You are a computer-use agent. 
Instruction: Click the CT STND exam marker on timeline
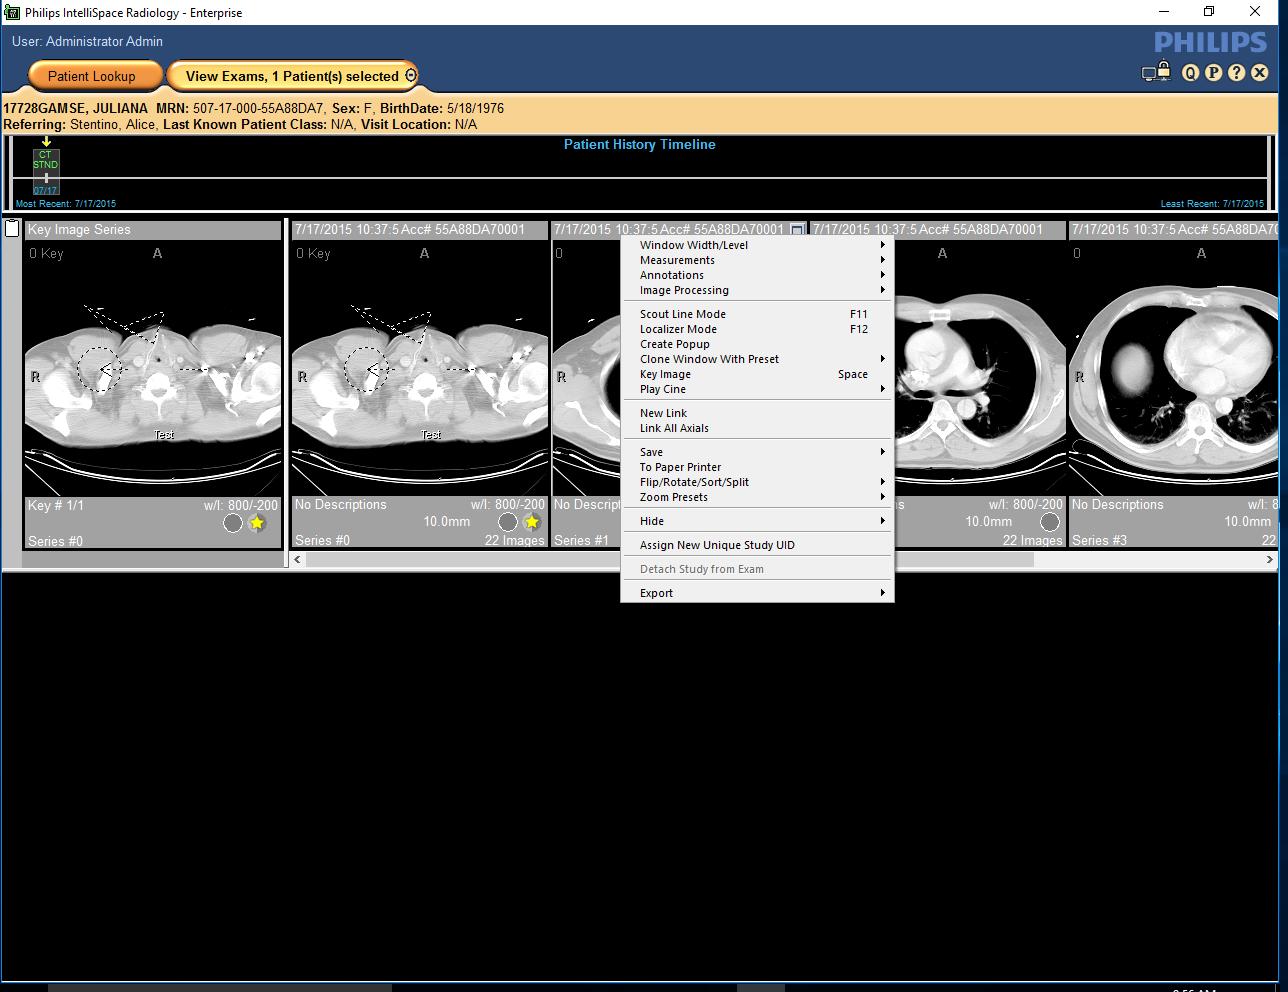pos(46,172)
